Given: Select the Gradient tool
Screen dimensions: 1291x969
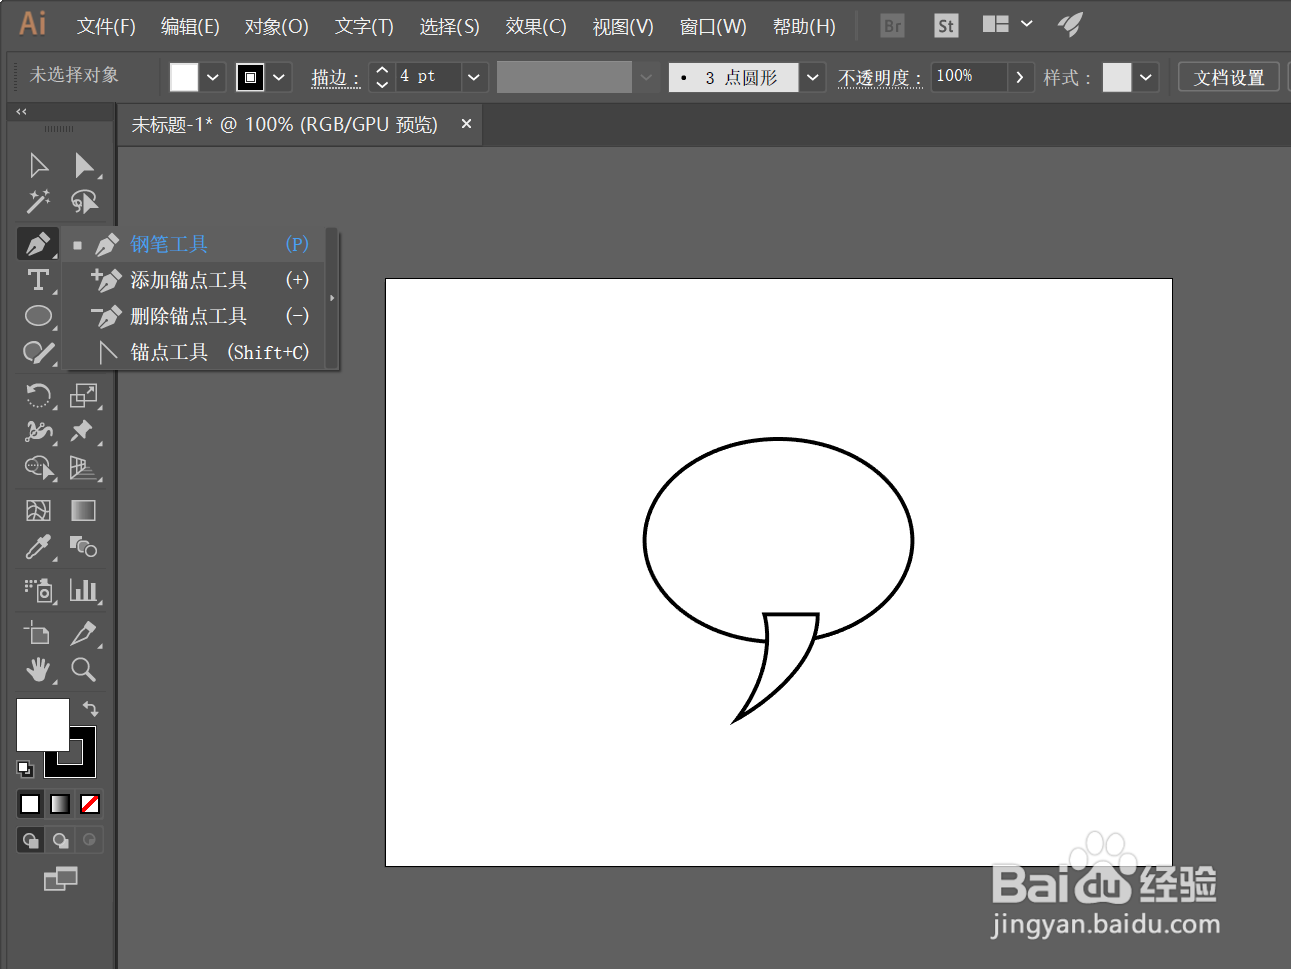Looking at the screenshot, I should point(83,511).
